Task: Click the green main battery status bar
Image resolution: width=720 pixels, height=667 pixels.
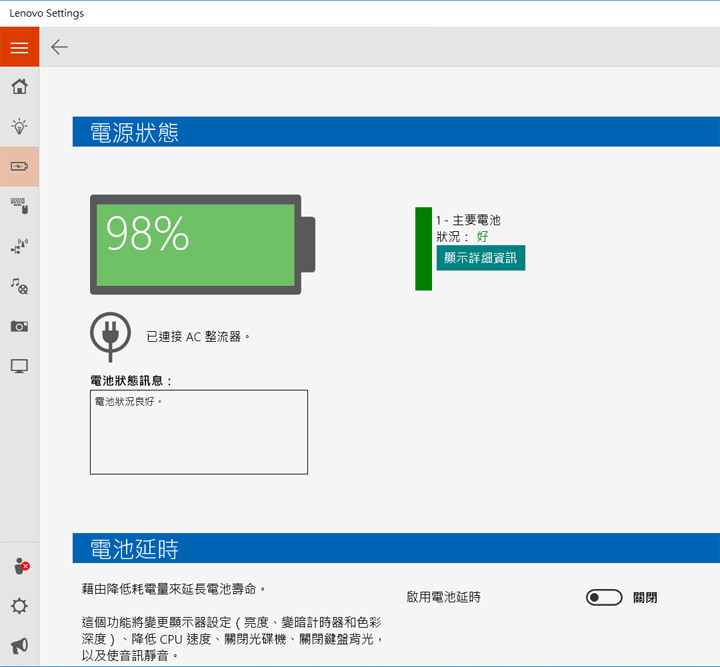Action: pos(423,249)
